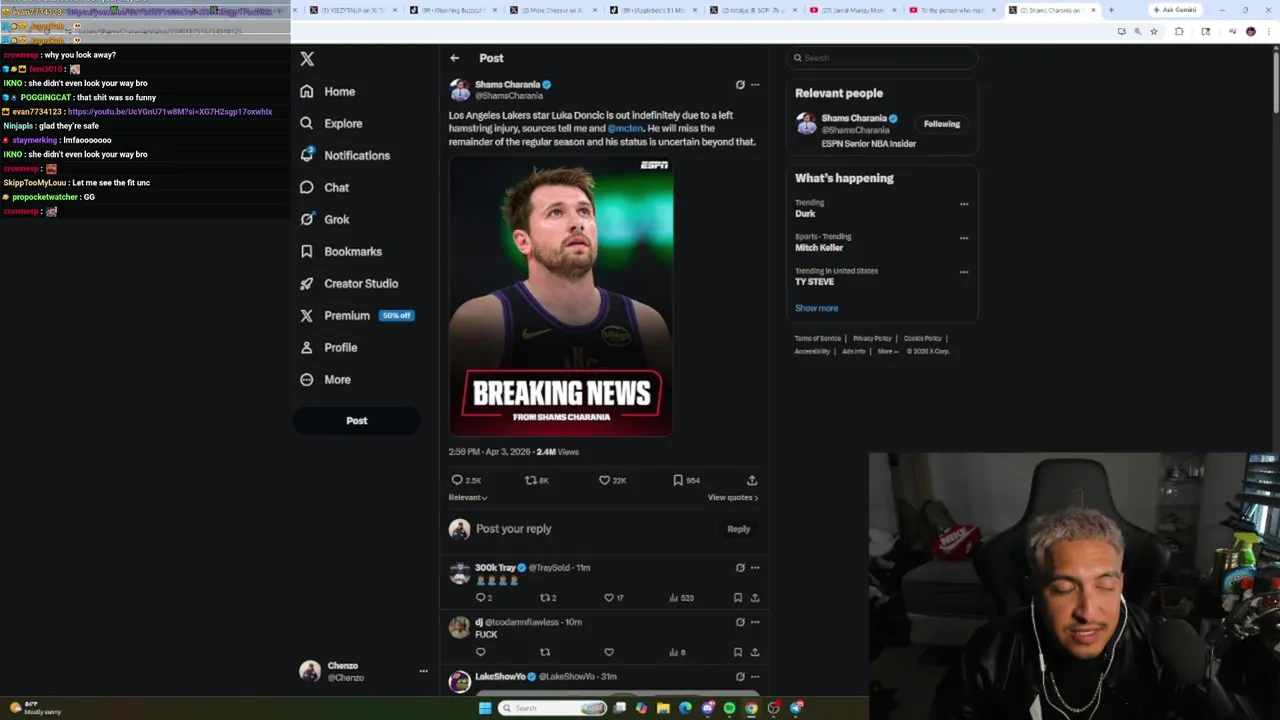Click the sidebar Post button
The height and width of the screenshot is (720, 1280).
coord(356,420)
